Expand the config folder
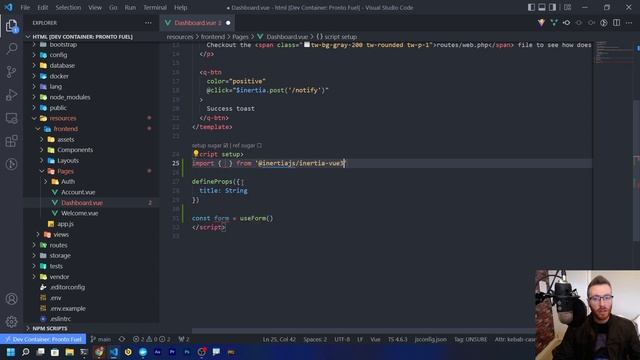640x360 pixels. coord(58,55)
